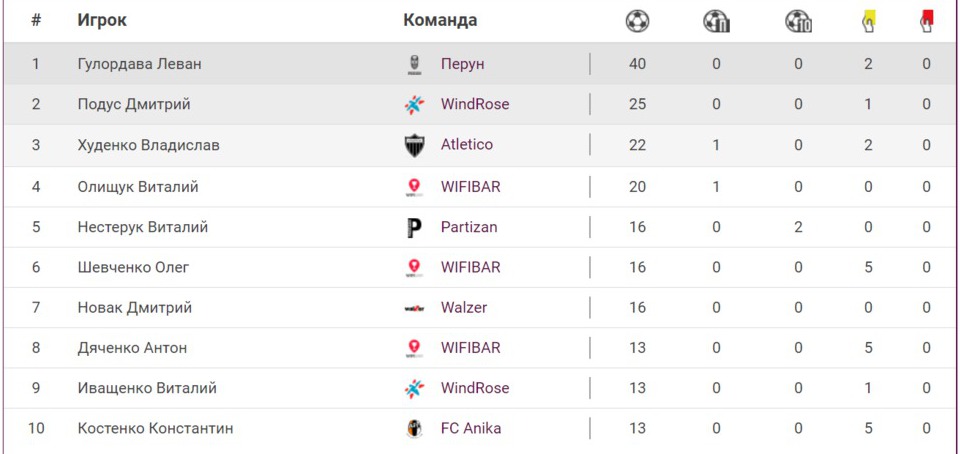Click the Перун team logo
The width and height of the screenshot is (960, 454).
click(x=414, y=65)
